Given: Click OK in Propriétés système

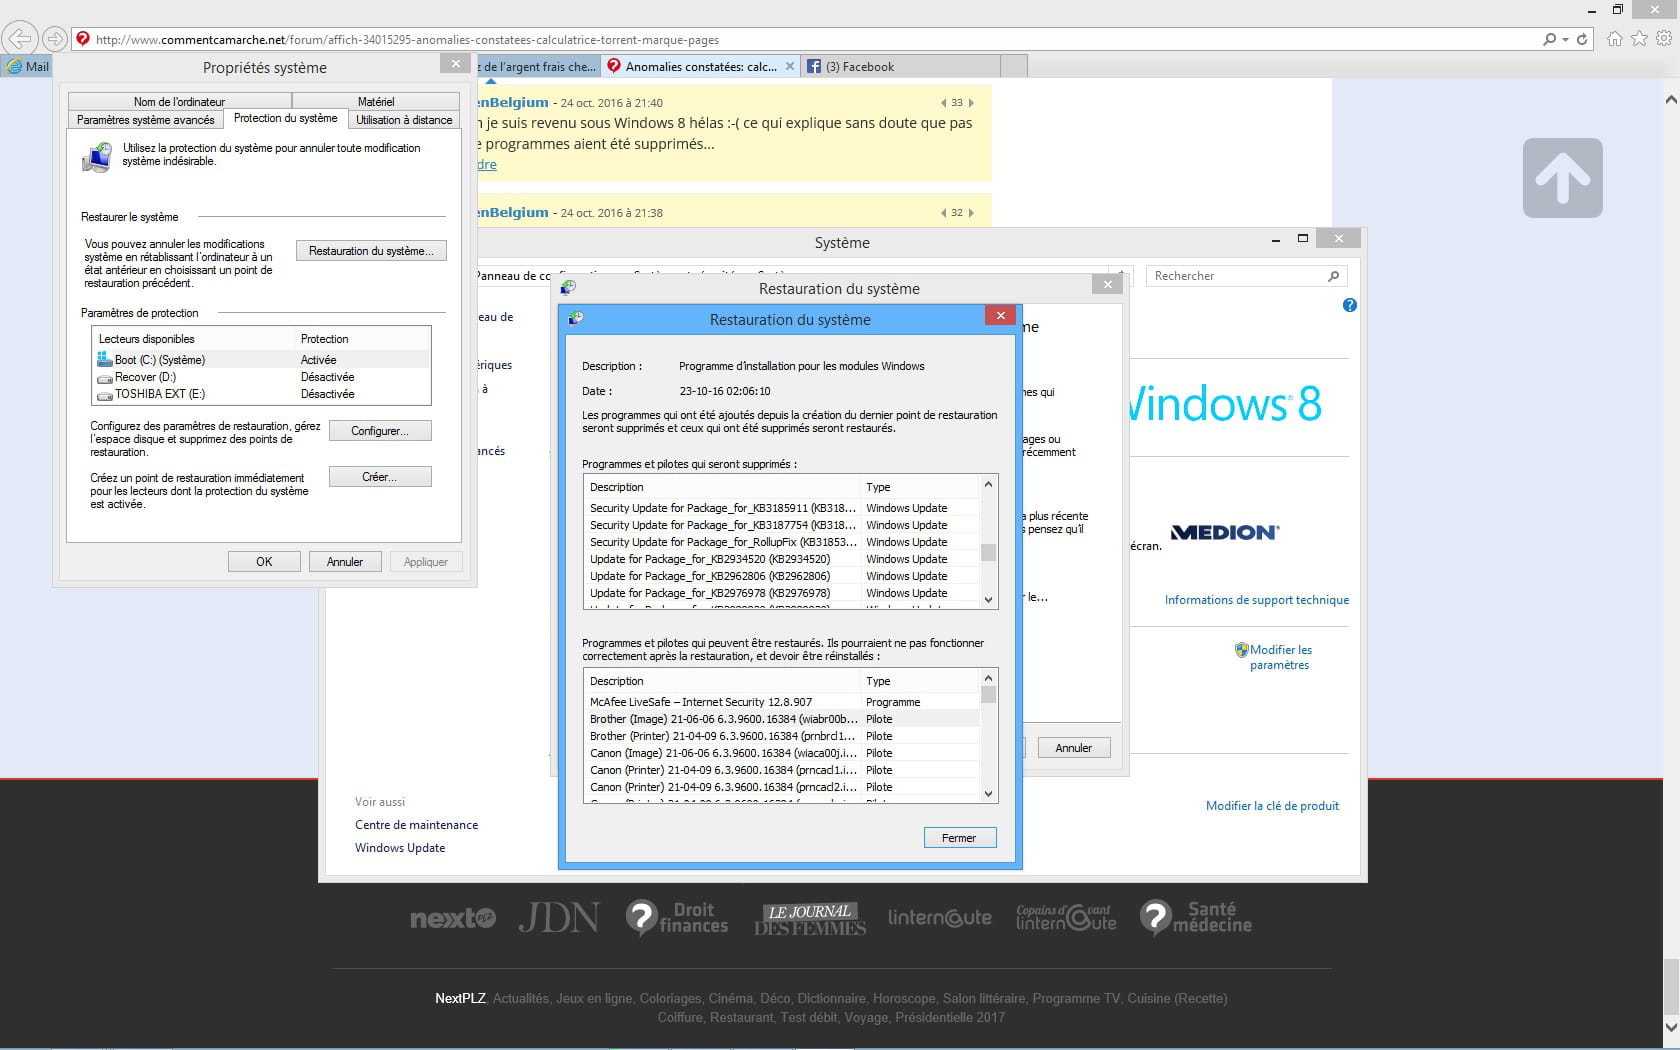Looking at the screenshot, I should (264, 562).
